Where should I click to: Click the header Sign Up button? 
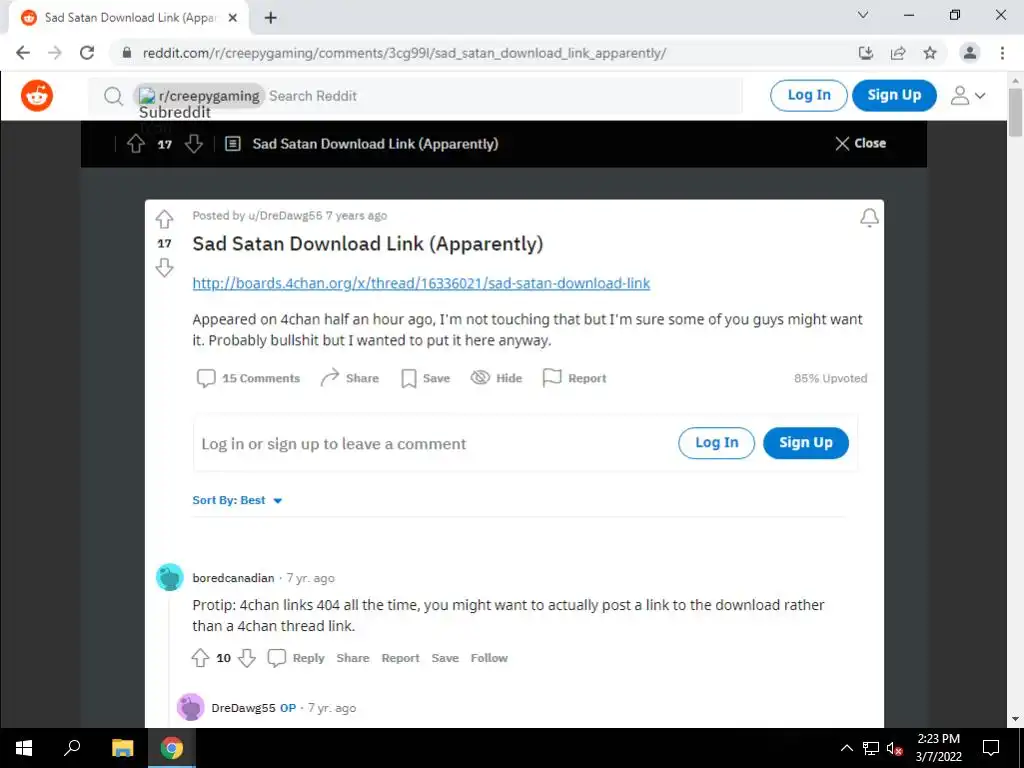pyautogui.click(x=894, y=95)
